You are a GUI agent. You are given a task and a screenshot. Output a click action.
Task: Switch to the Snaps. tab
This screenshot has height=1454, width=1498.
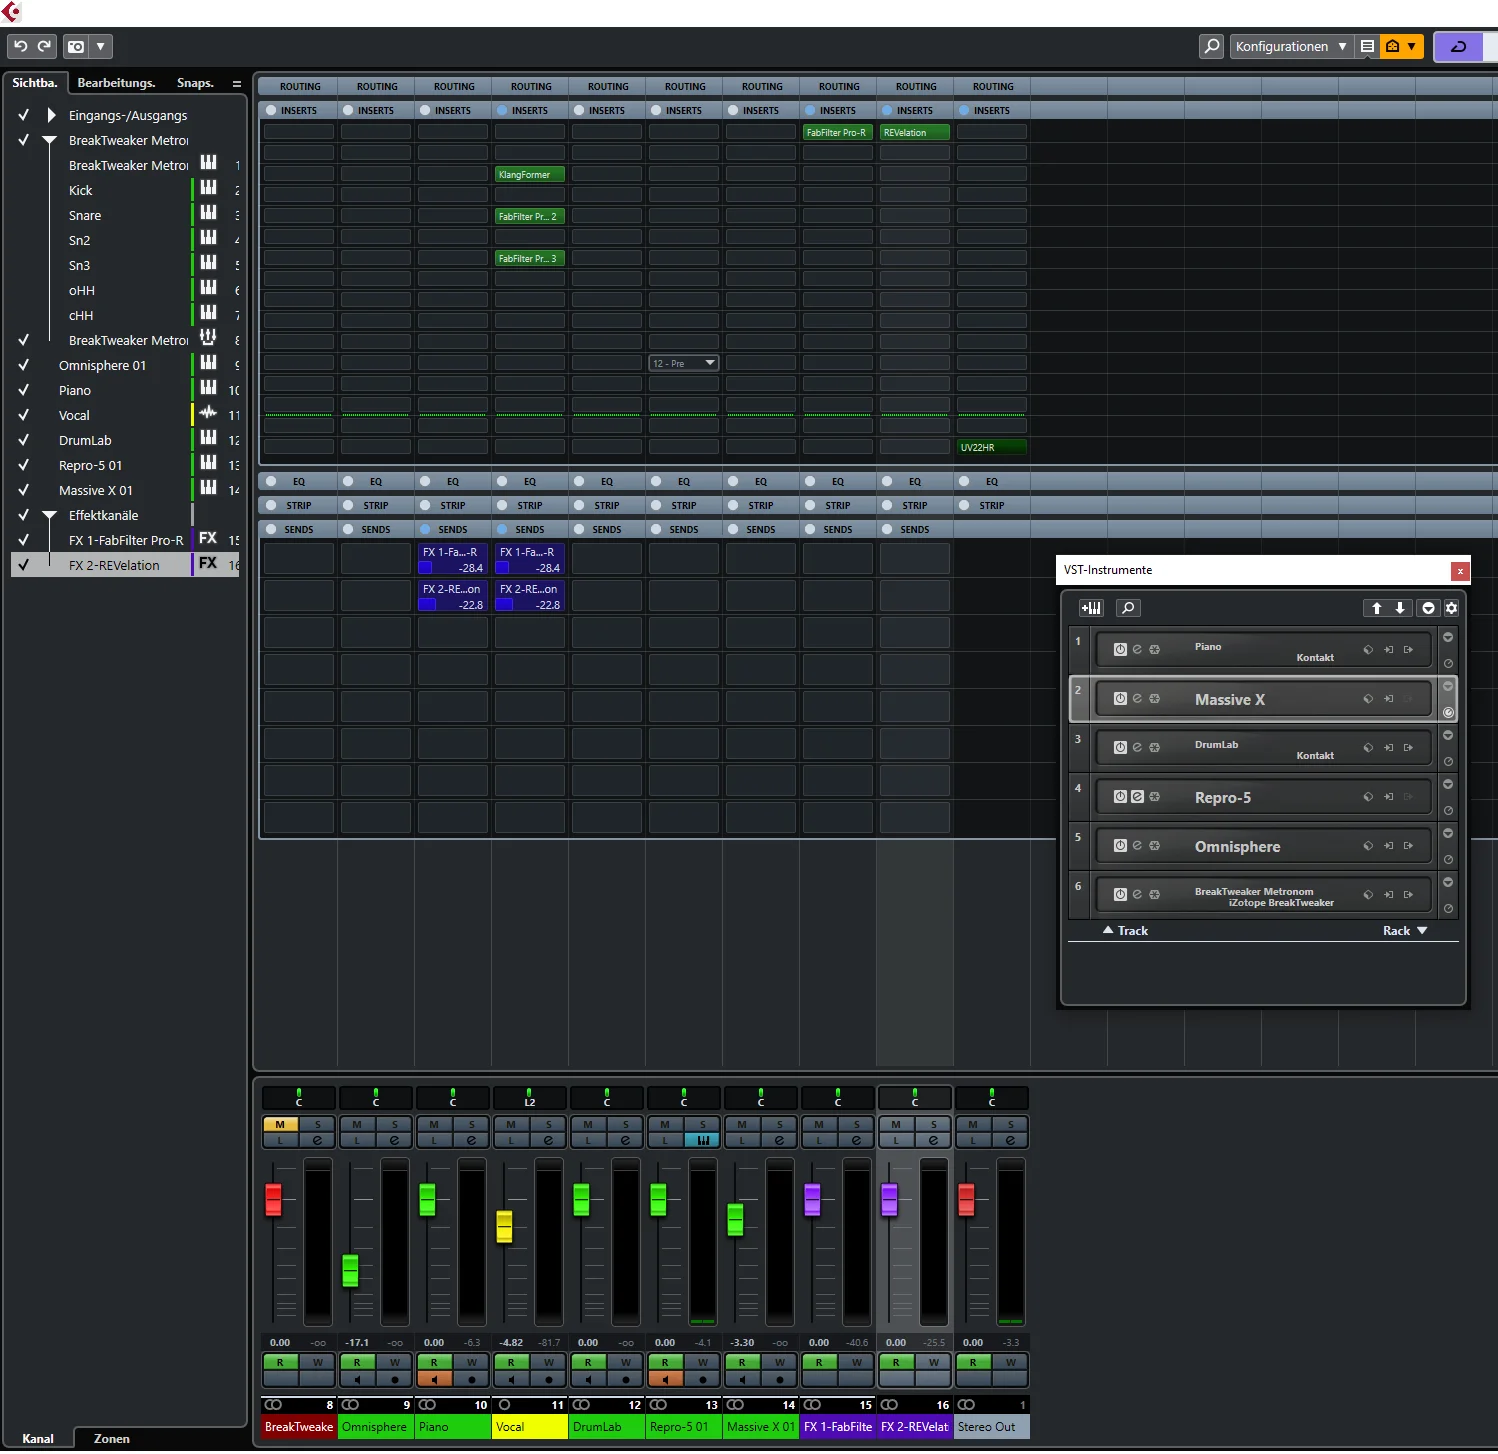coord(195,83)
